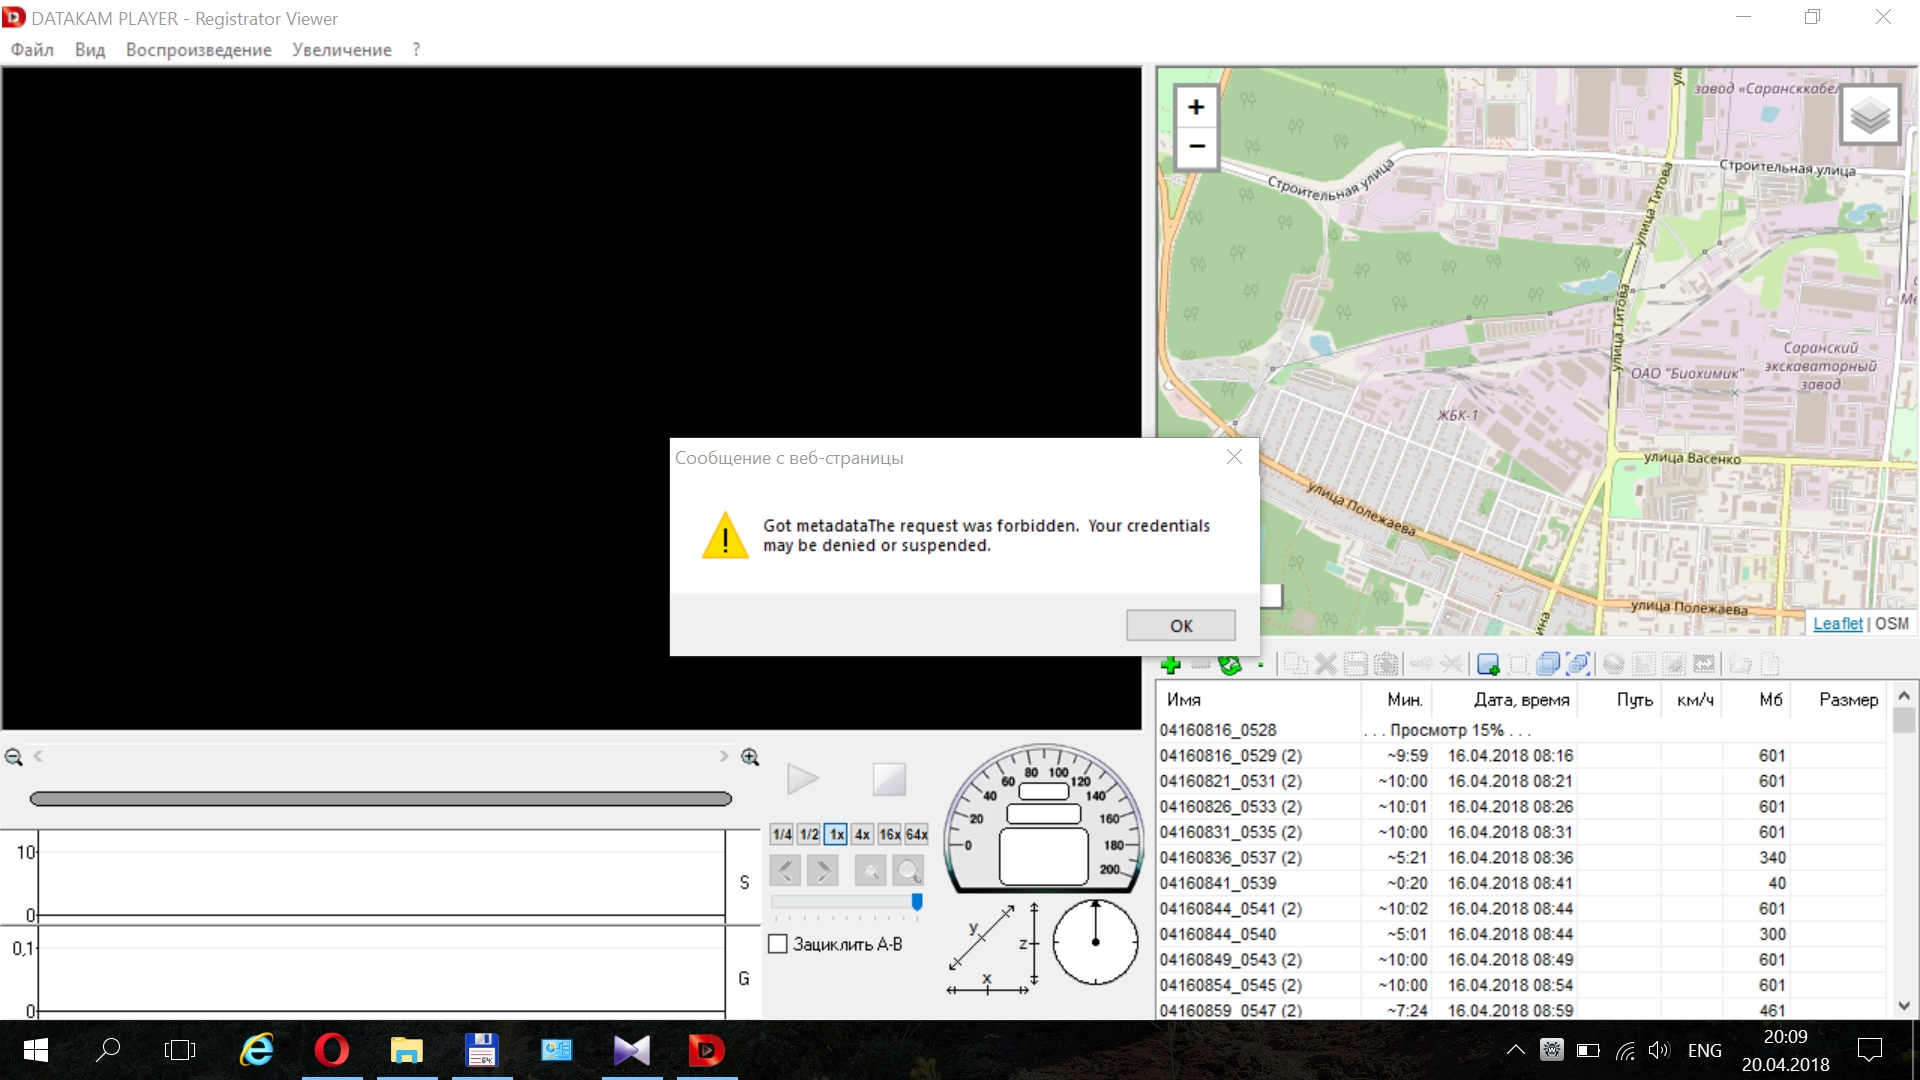Select 64x playback speed
1920x1080 pixels.
[916, 834]
